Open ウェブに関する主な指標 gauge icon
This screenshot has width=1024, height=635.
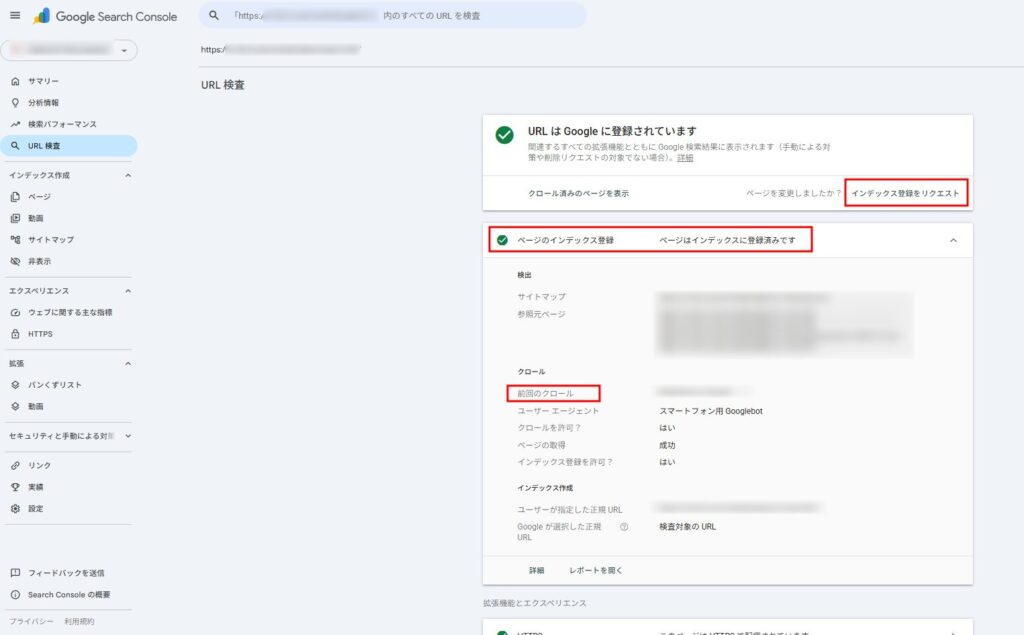click(15, 312)
